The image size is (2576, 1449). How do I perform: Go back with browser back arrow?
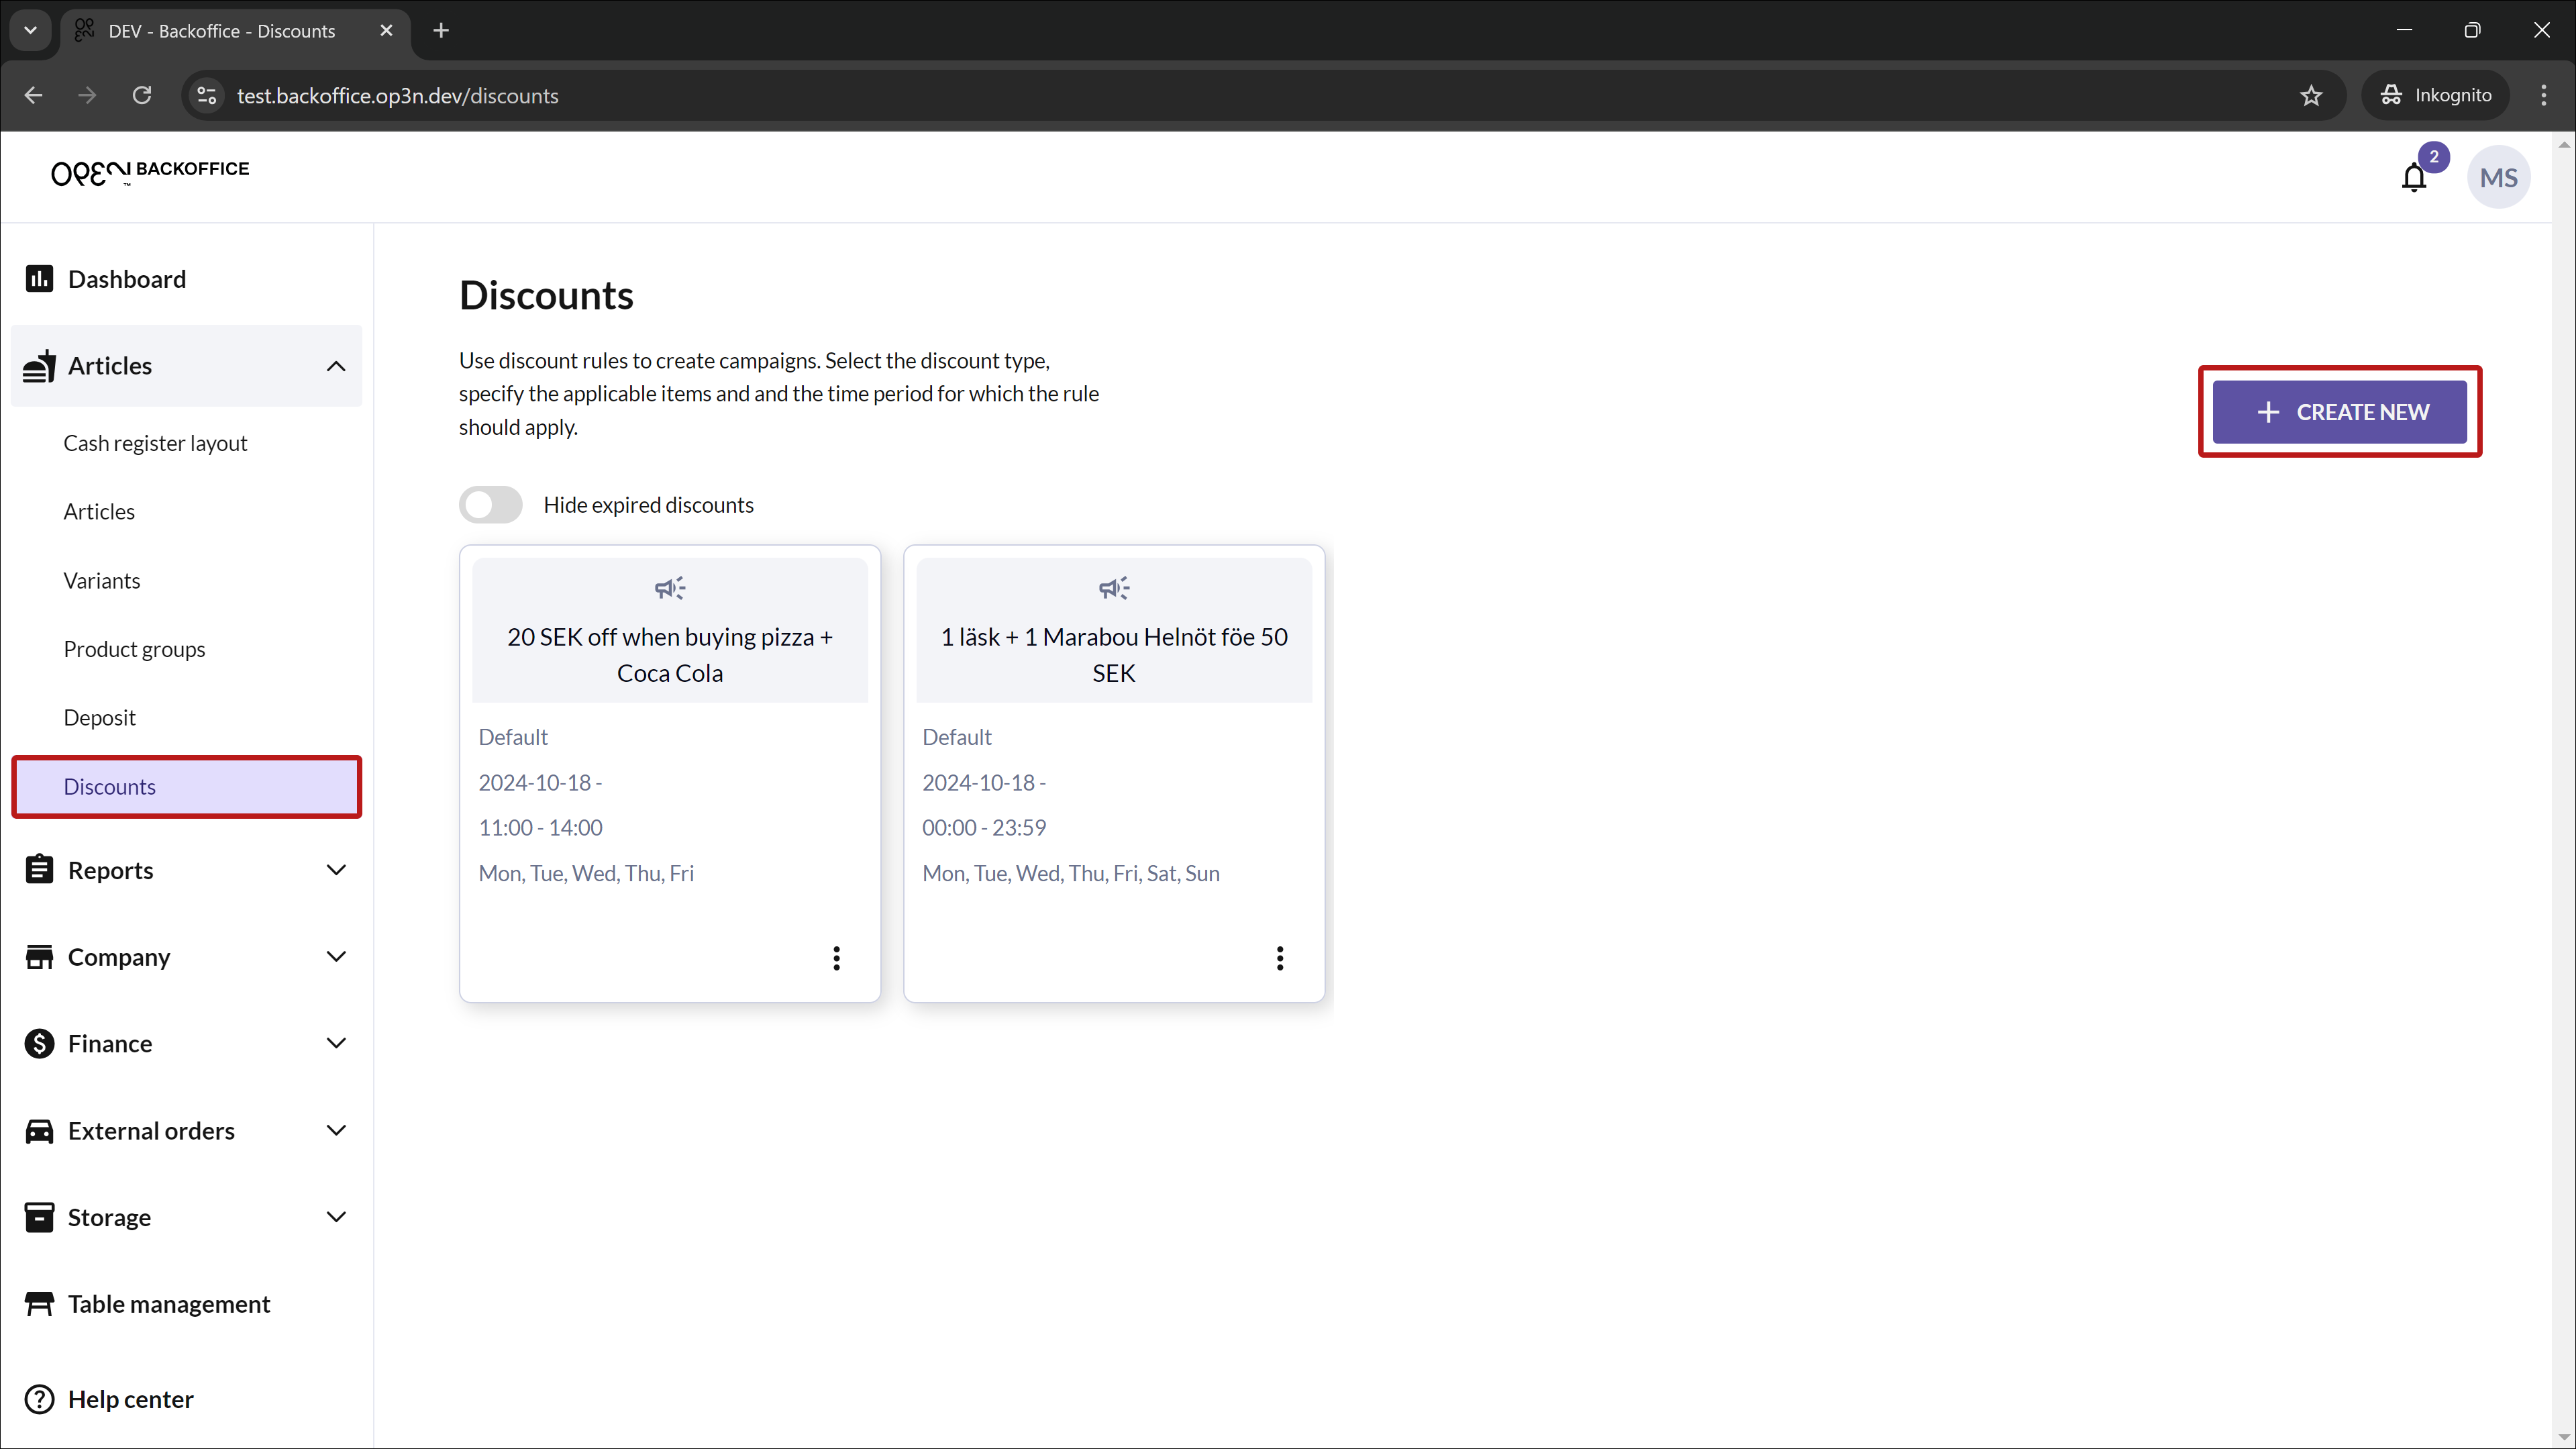(33, 95)
